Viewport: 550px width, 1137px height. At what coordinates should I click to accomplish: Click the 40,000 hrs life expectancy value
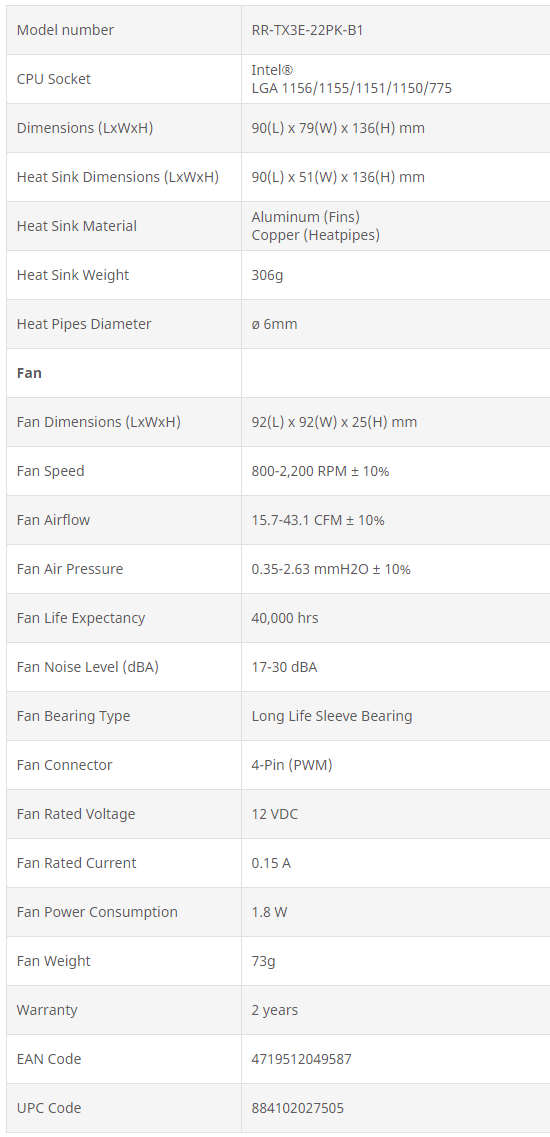[x=285, y=618]
